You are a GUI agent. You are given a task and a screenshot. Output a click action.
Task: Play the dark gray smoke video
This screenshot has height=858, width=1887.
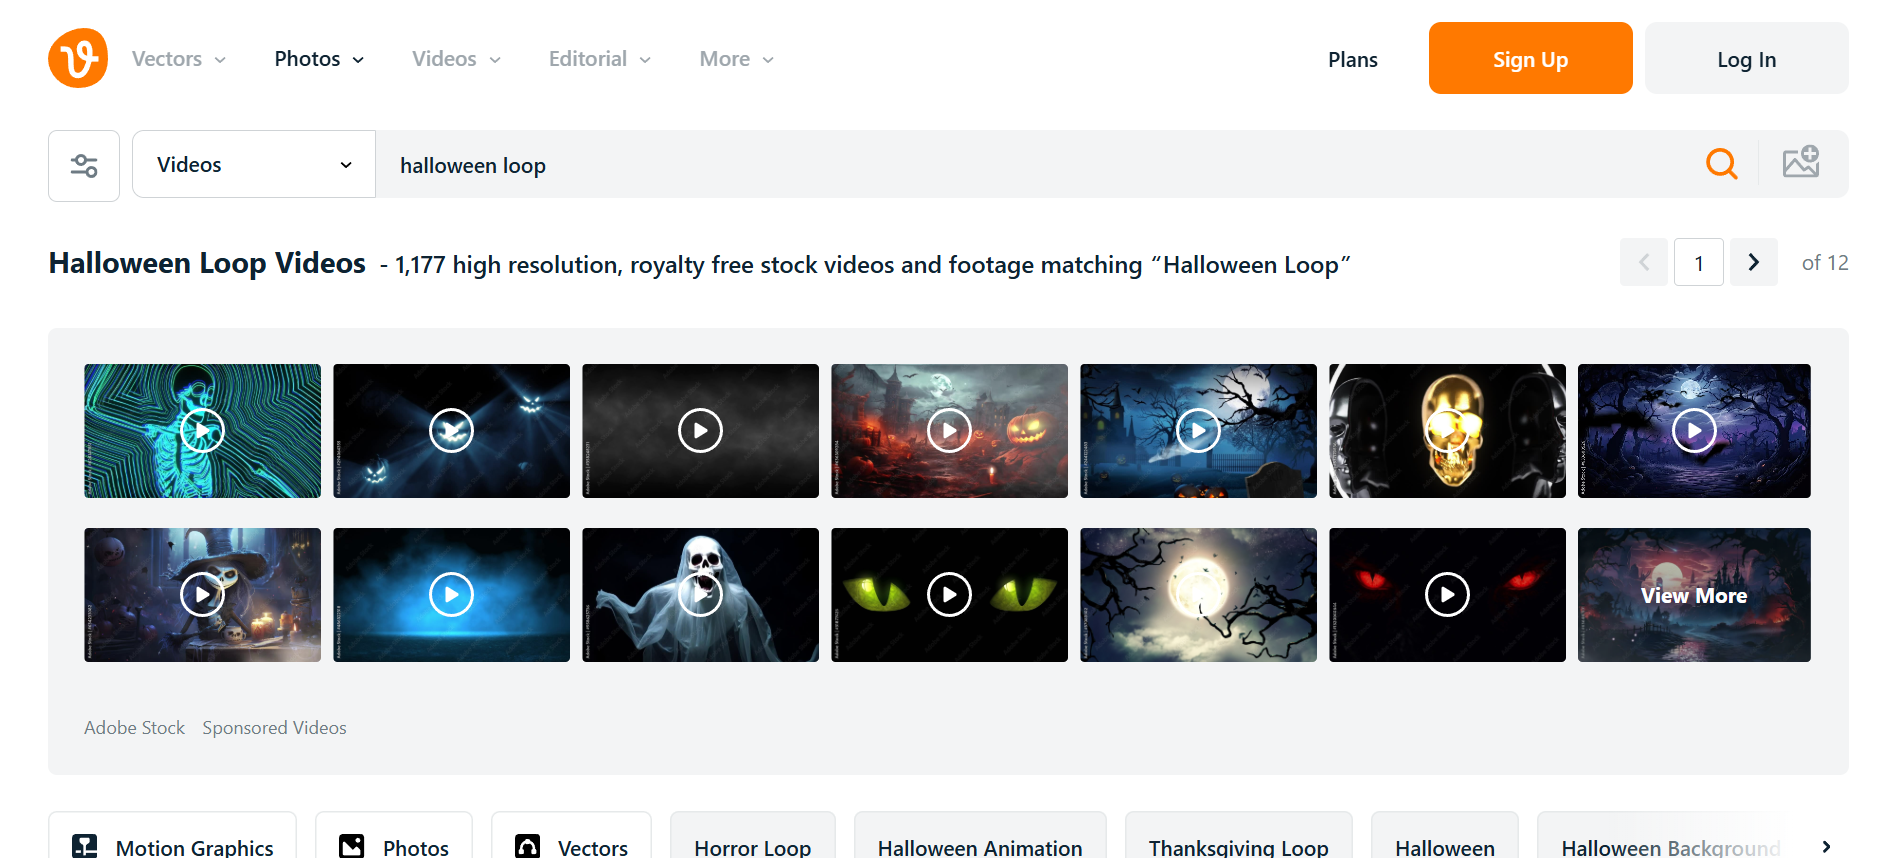click(x=700, y=431)
